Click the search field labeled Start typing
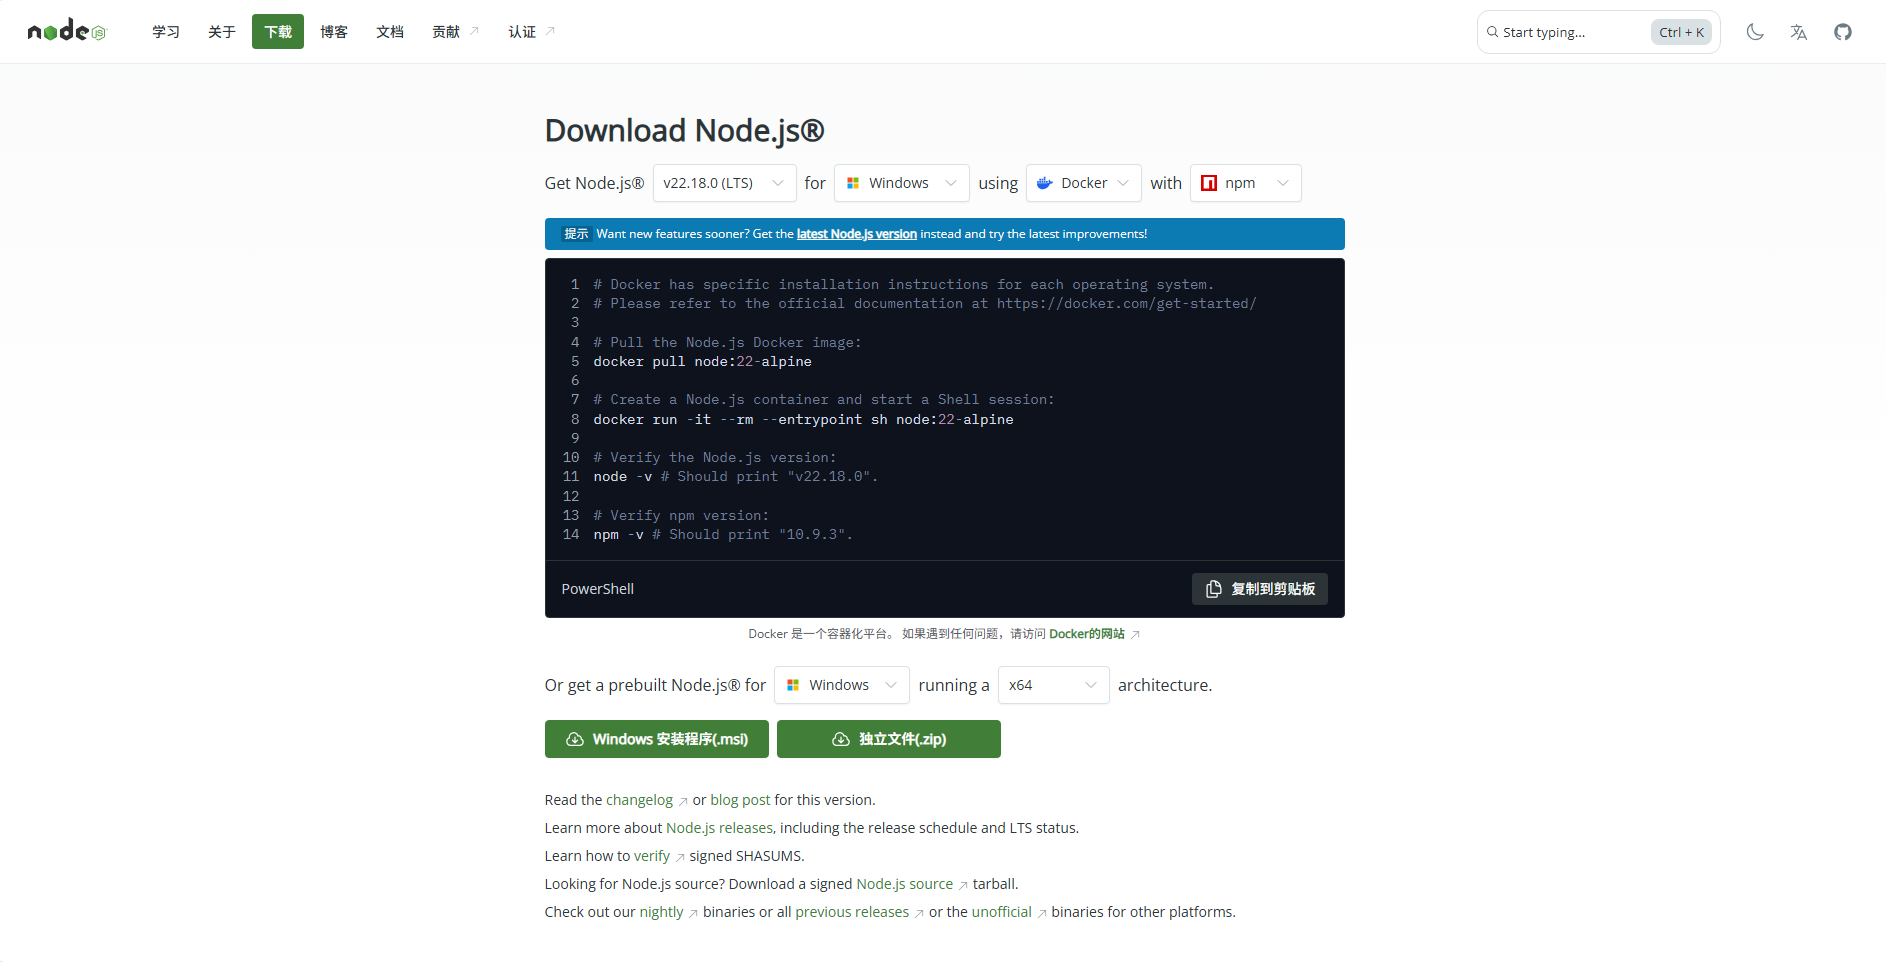Viewport: 1886px width, 962px height. coord(1570,31)
